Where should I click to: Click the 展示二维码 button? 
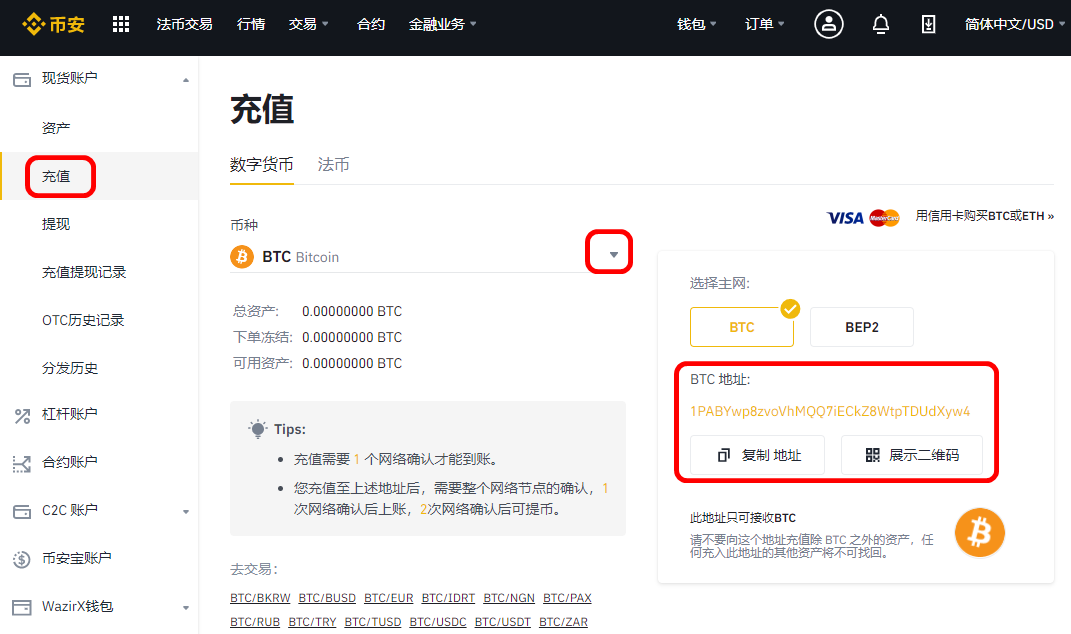(912, 455)
